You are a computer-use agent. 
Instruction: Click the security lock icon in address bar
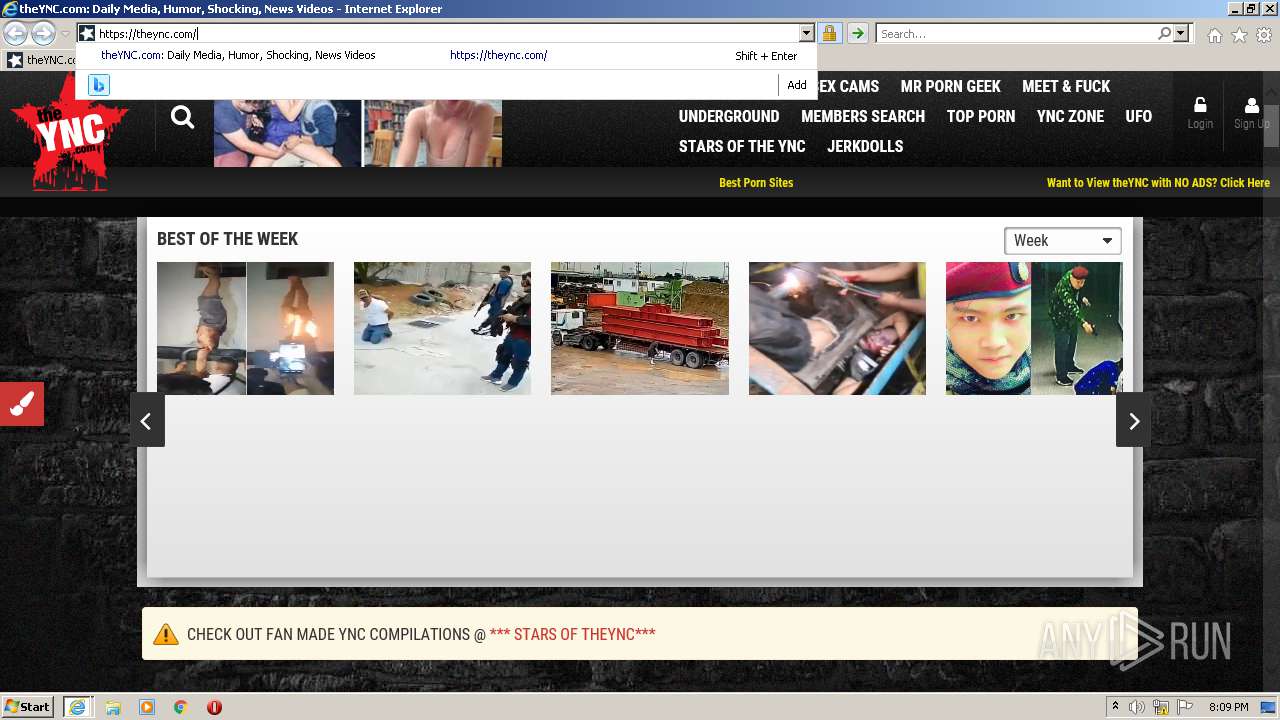click(x=829, y=34)
